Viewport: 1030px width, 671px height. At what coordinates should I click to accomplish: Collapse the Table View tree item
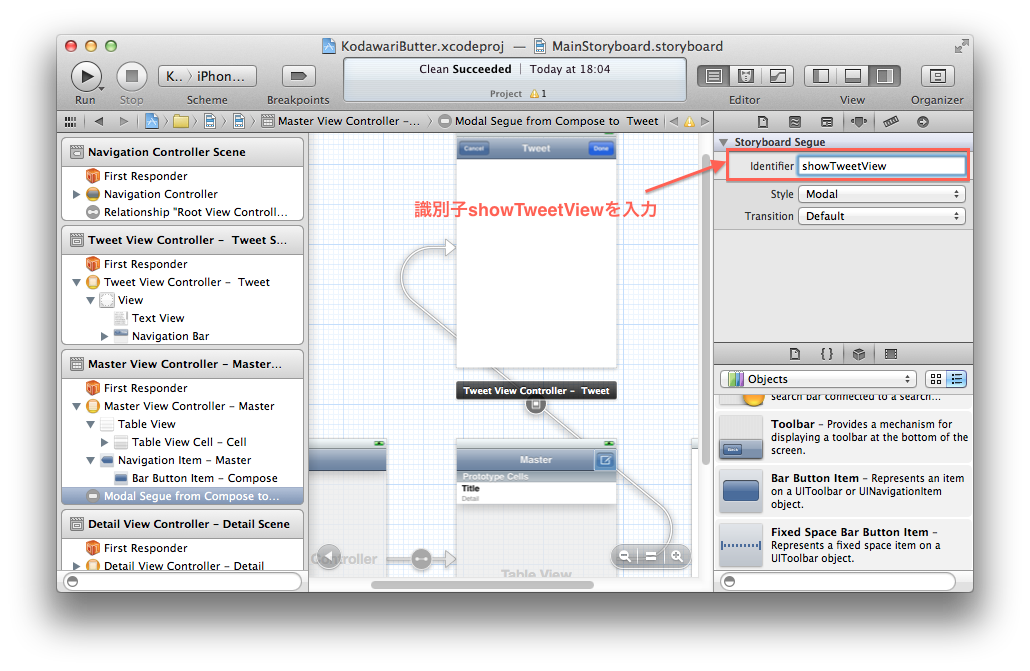tap(90, 425)
